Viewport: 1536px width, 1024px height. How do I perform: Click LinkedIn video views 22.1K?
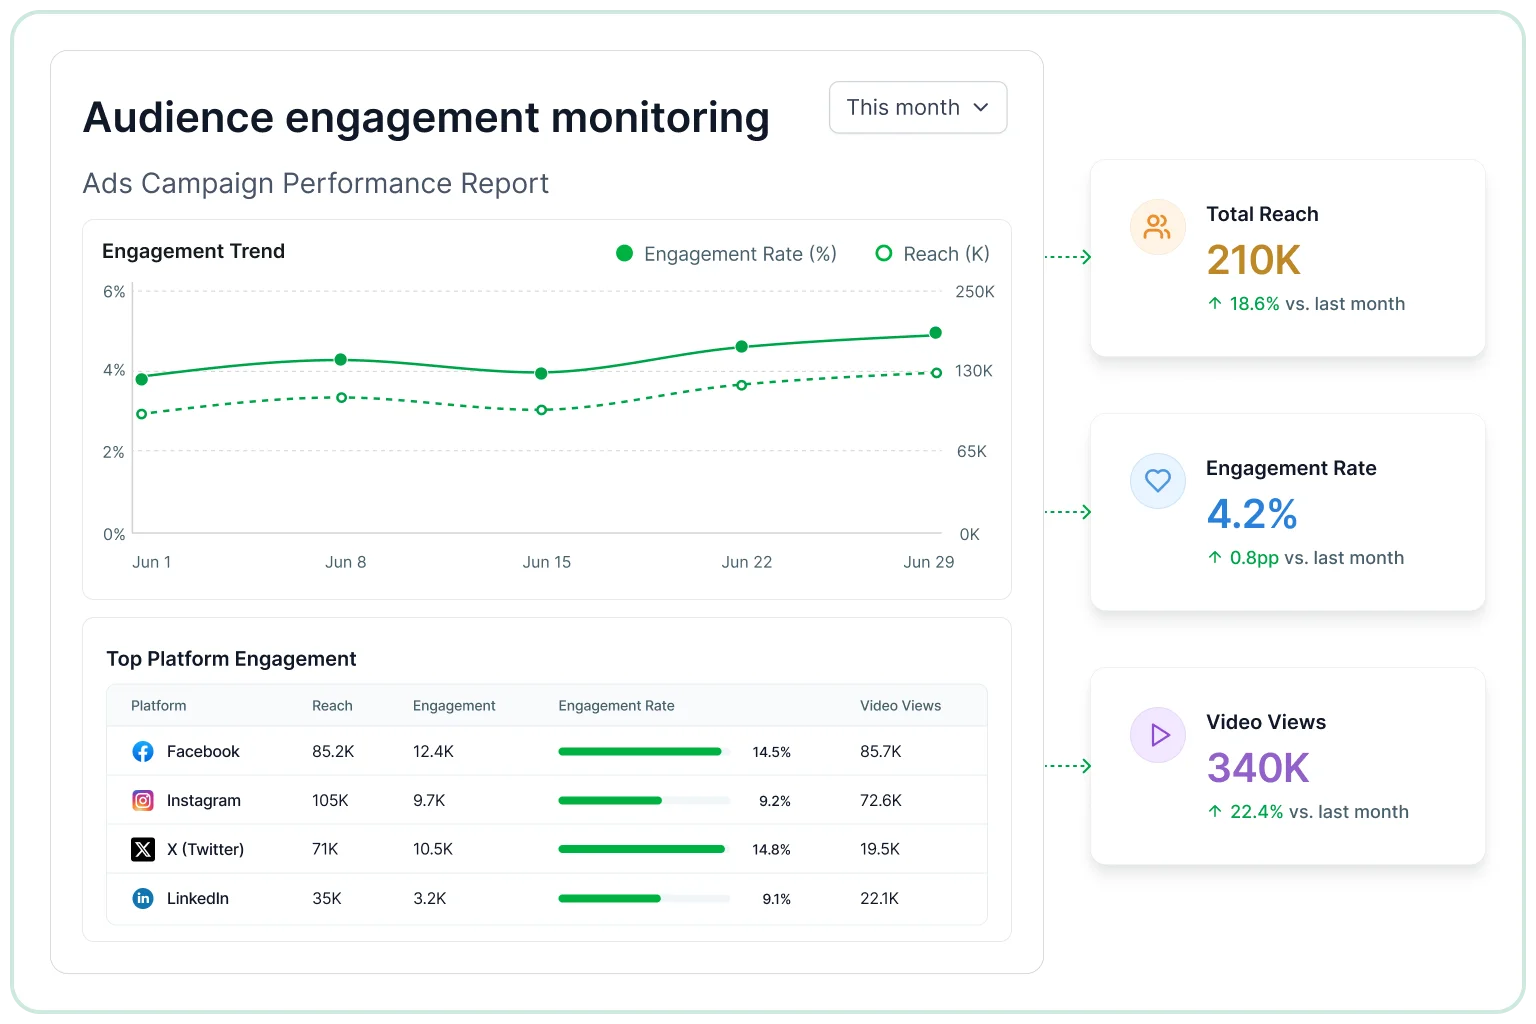879,898
